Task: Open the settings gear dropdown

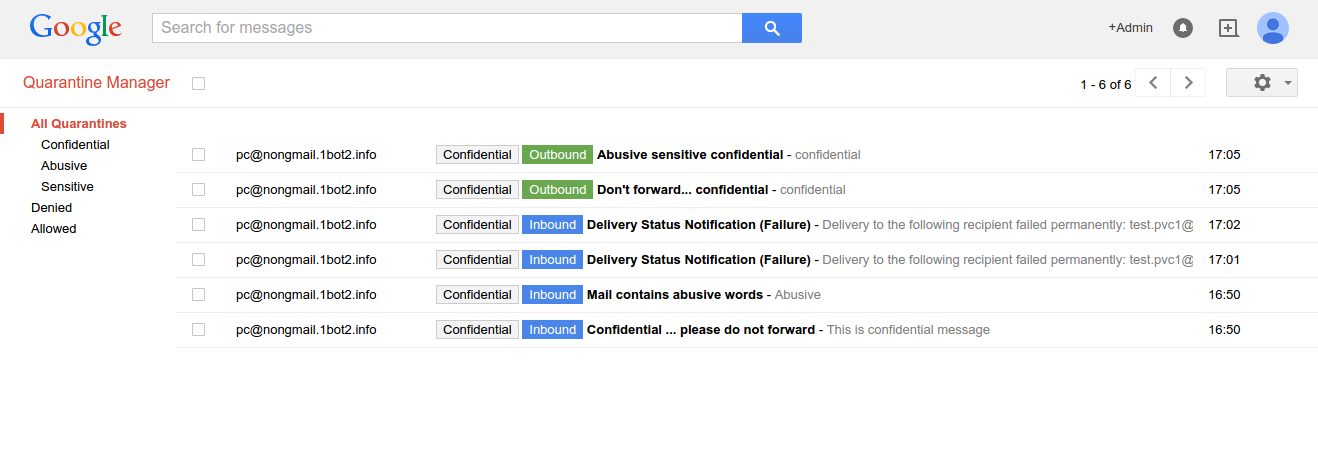Action: pyautogui.click(x=1262, y=83)
